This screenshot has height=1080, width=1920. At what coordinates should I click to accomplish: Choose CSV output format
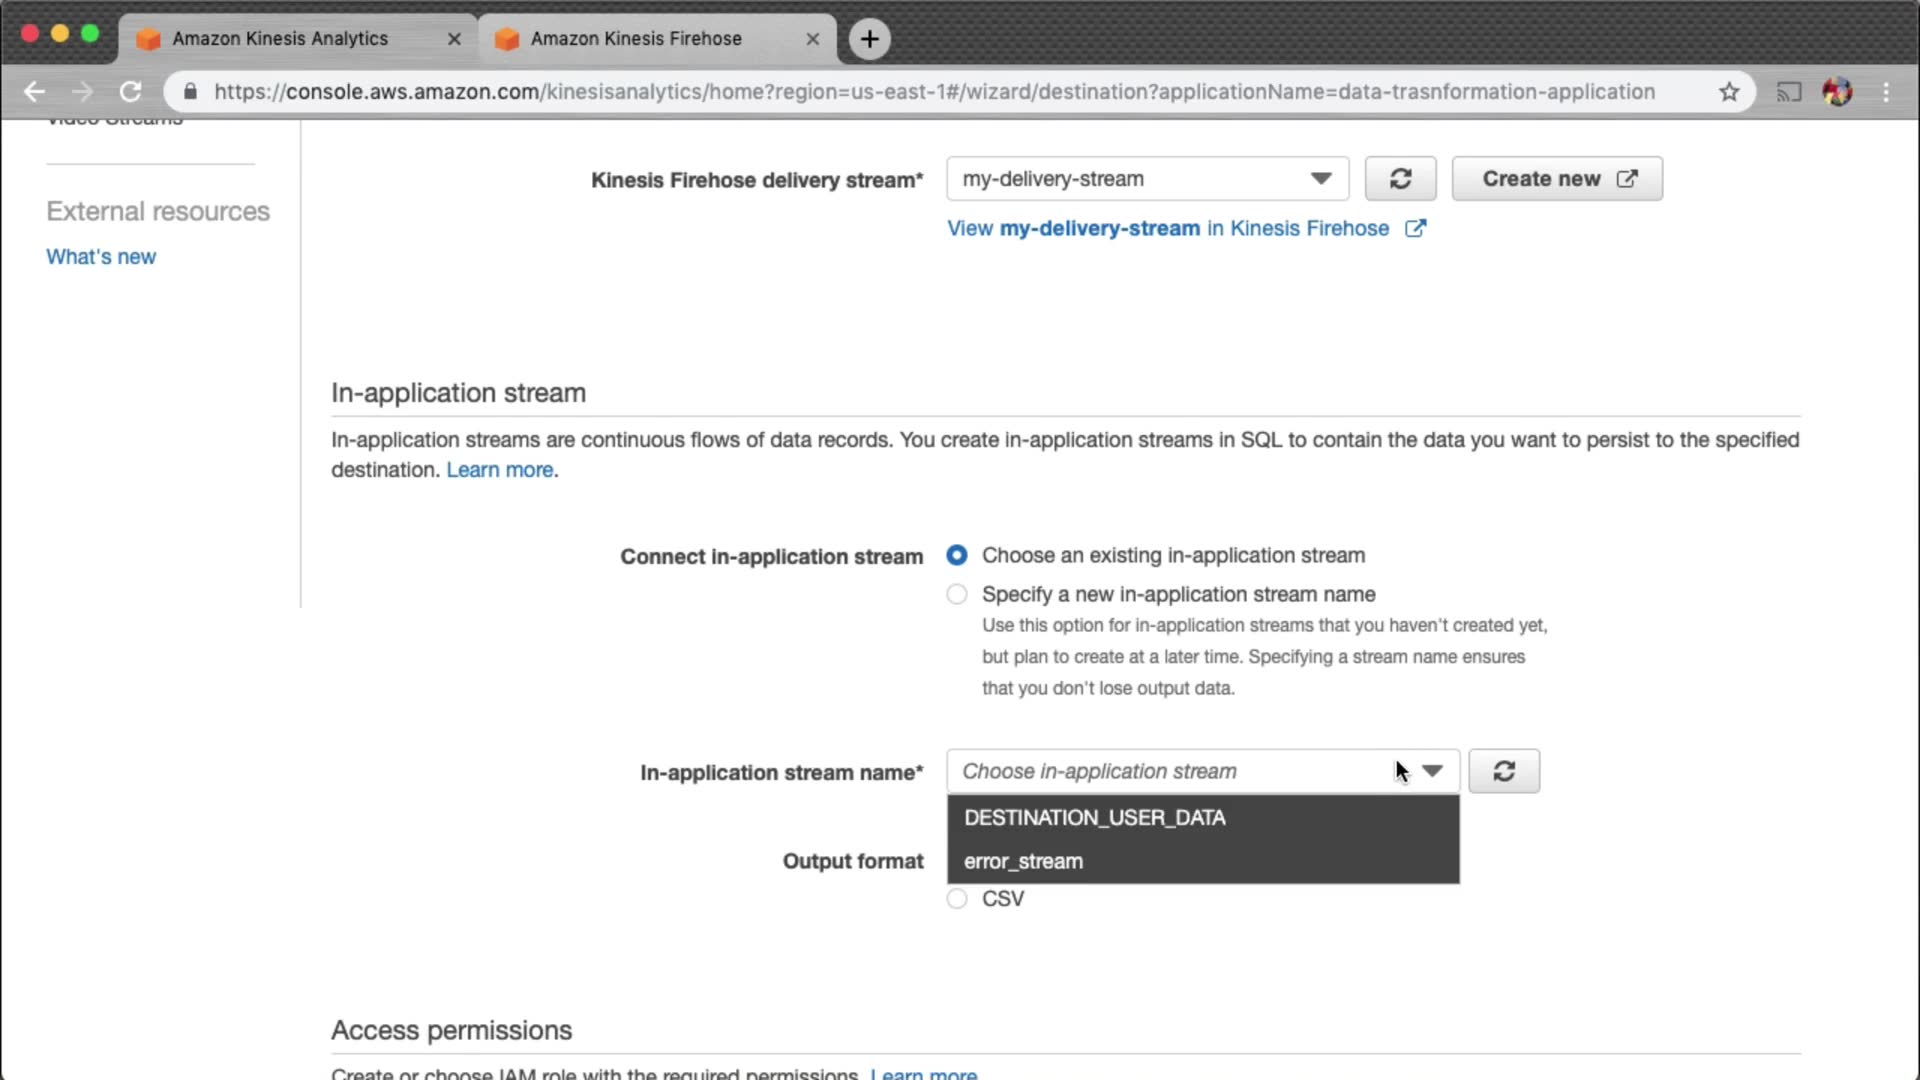pos(957,898)
